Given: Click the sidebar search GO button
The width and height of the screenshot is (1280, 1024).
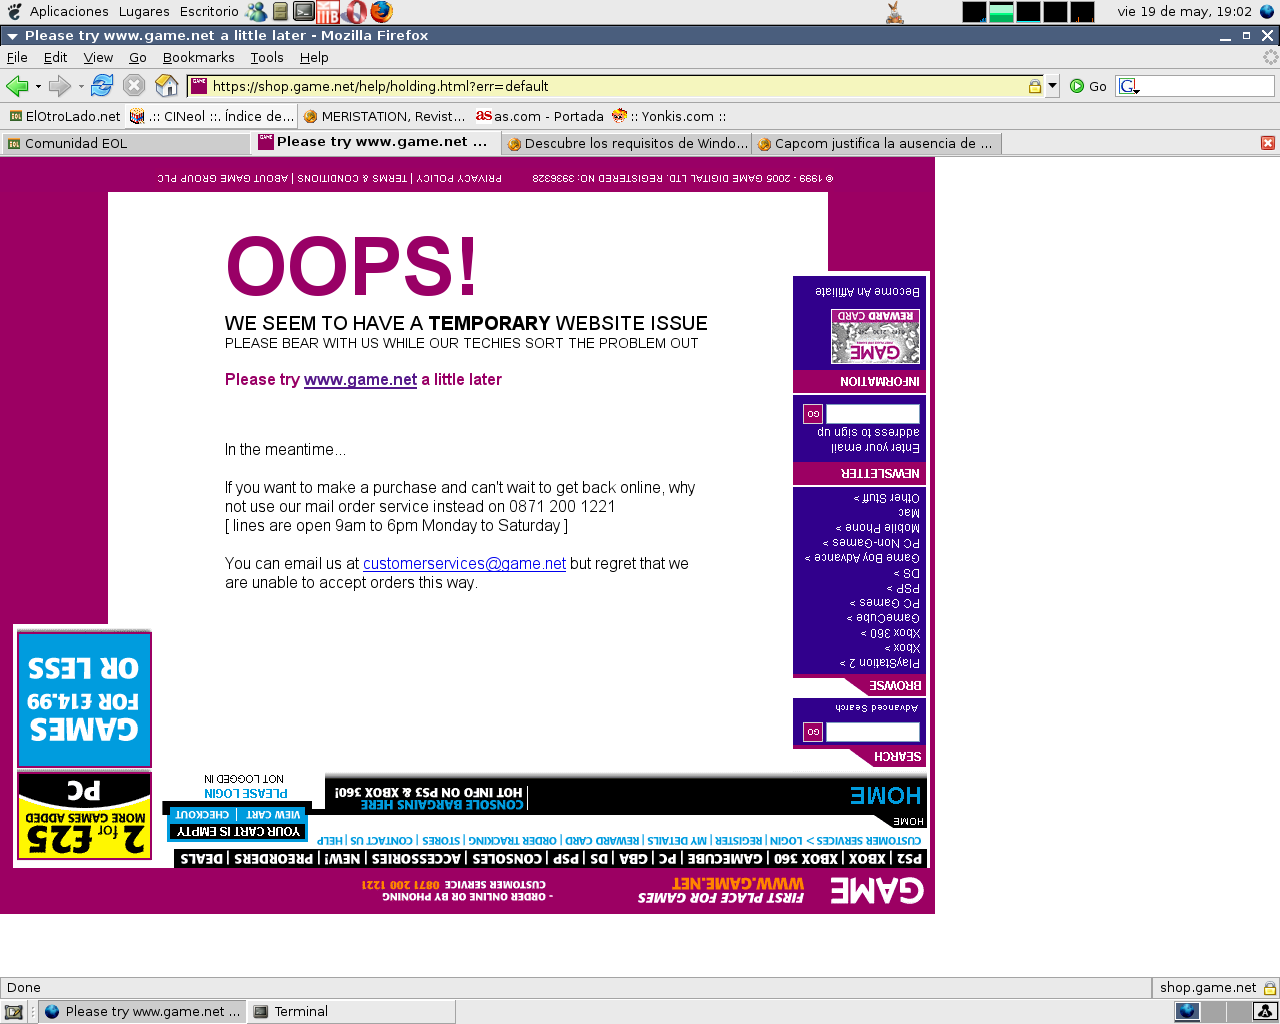Looking at the screenshot, I should tap(813, 732).
